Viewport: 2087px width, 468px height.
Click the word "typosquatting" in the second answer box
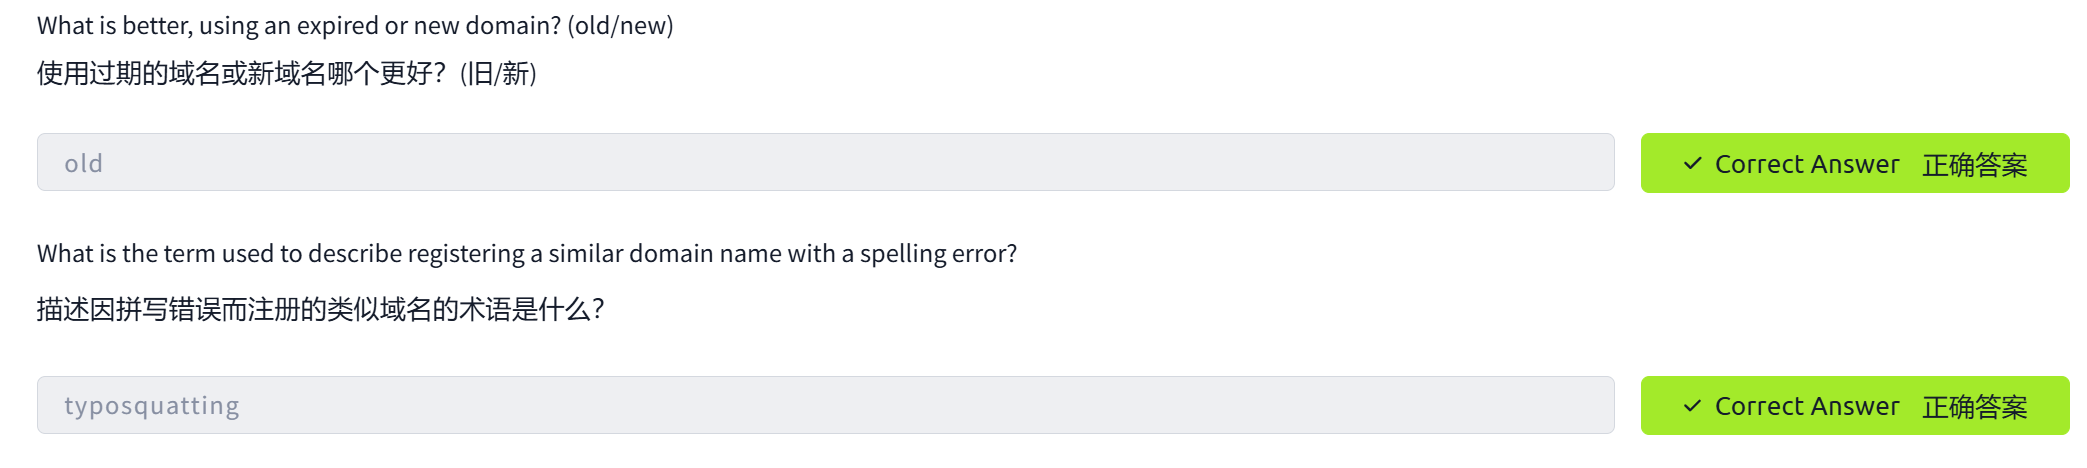tap(152, 405)
